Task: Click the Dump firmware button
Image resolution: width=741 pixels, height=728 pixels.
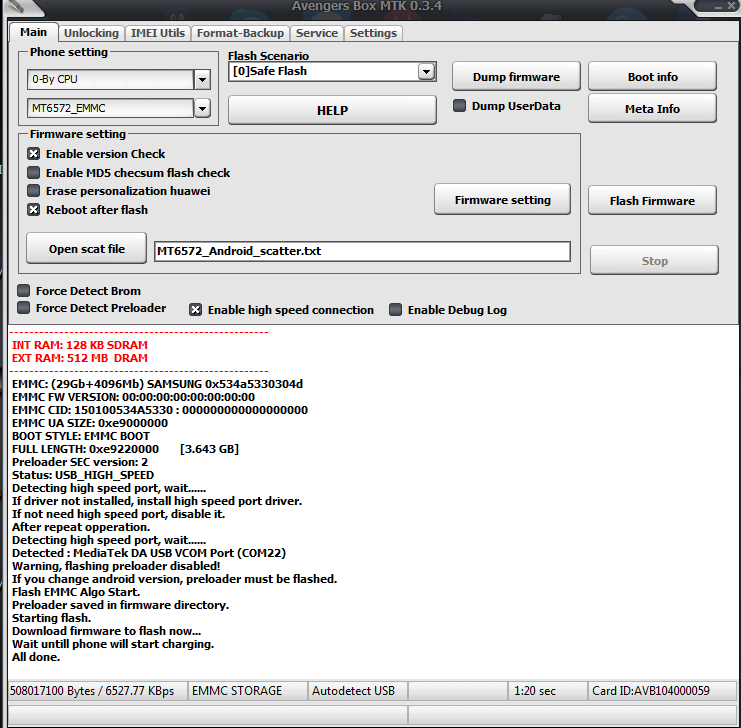Action: [x=516, y=77]
